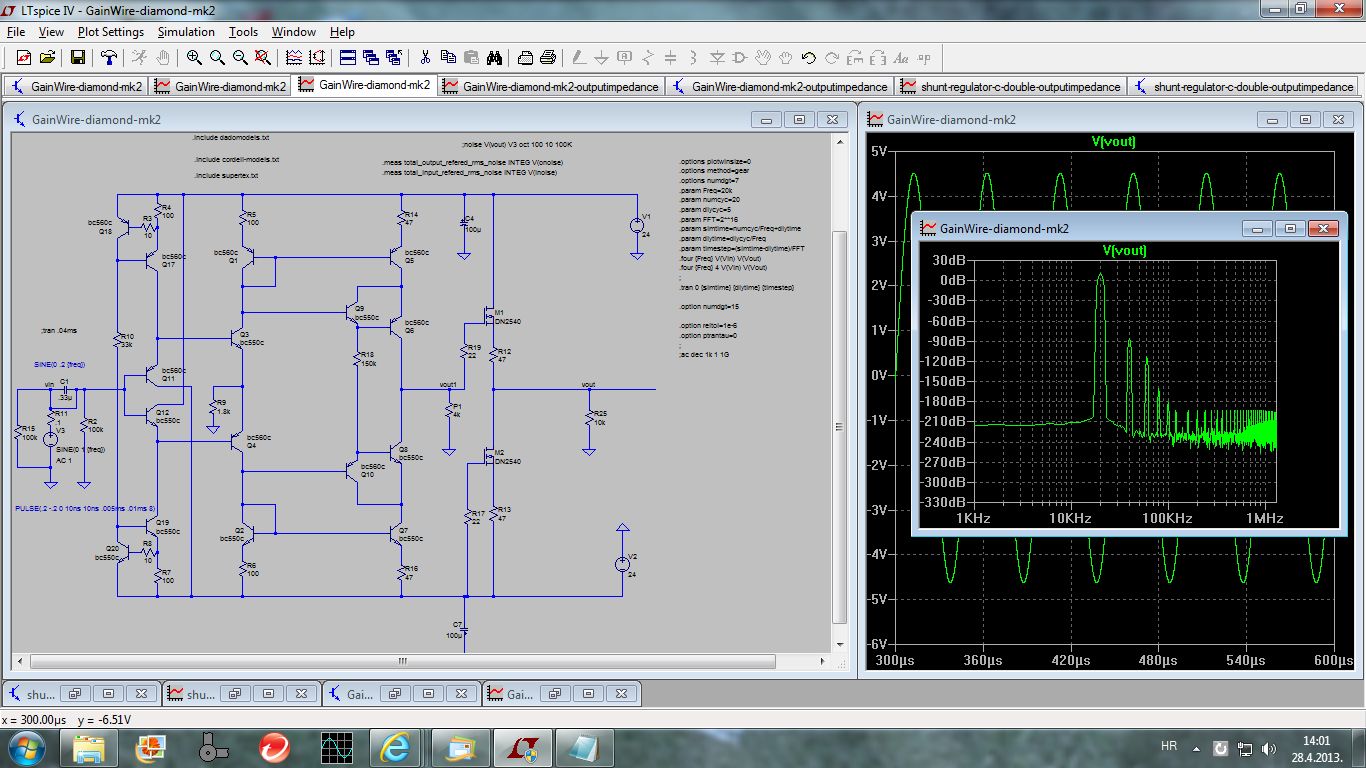This screenshot has width=1366, height=768.
Task: Save the schematic with the floppy icon
Action: pyautogui.click(x=77, y=58)
